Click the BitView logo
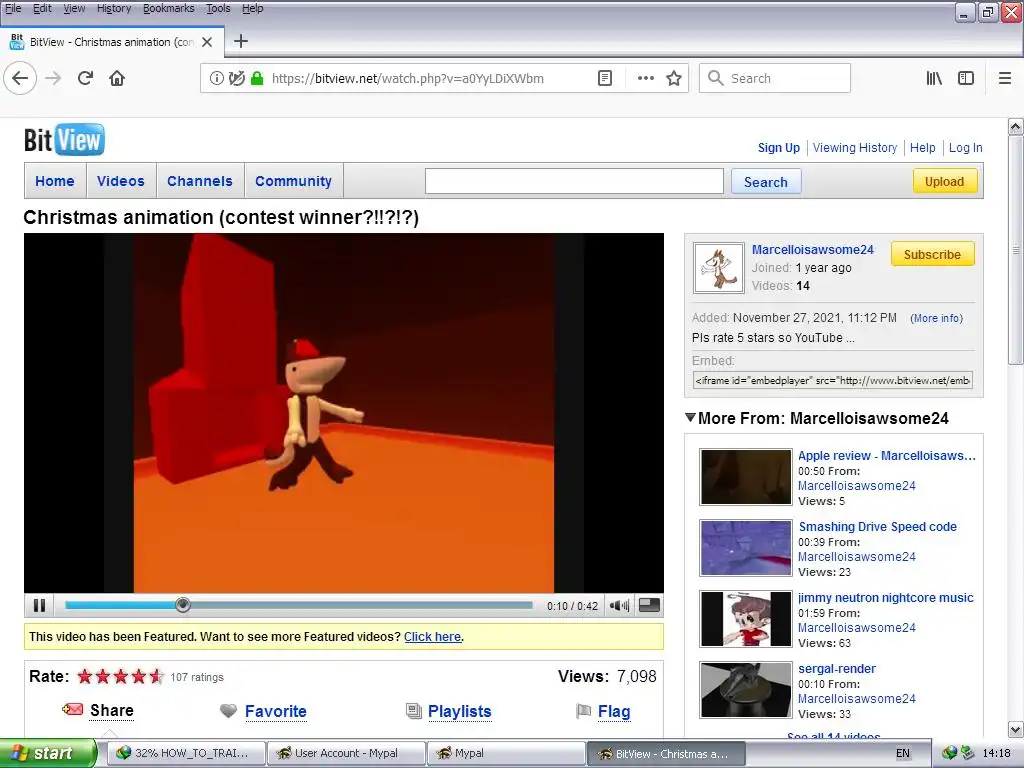This screenshot has height=768, width=1024. pyautogui.click(x=64, y=140)
